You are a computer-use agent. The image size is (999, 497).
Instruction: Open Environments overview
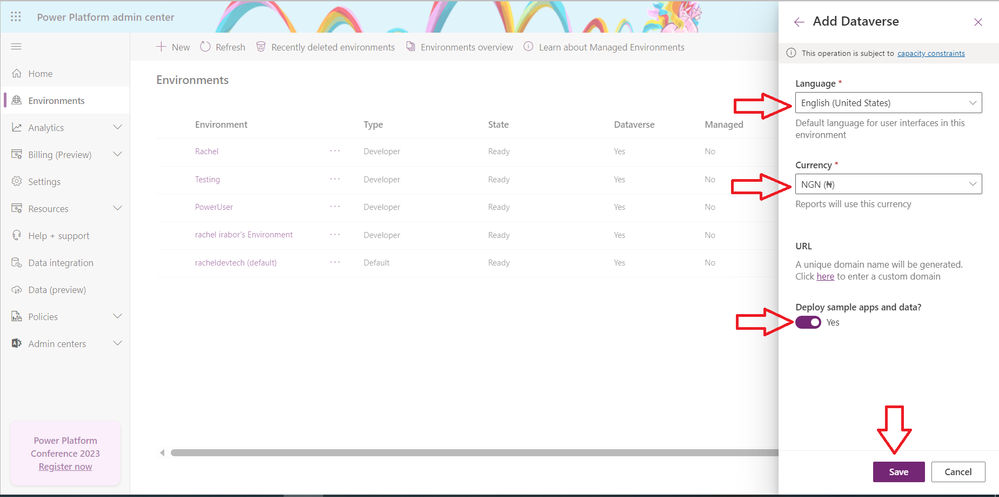pos(459,47)
